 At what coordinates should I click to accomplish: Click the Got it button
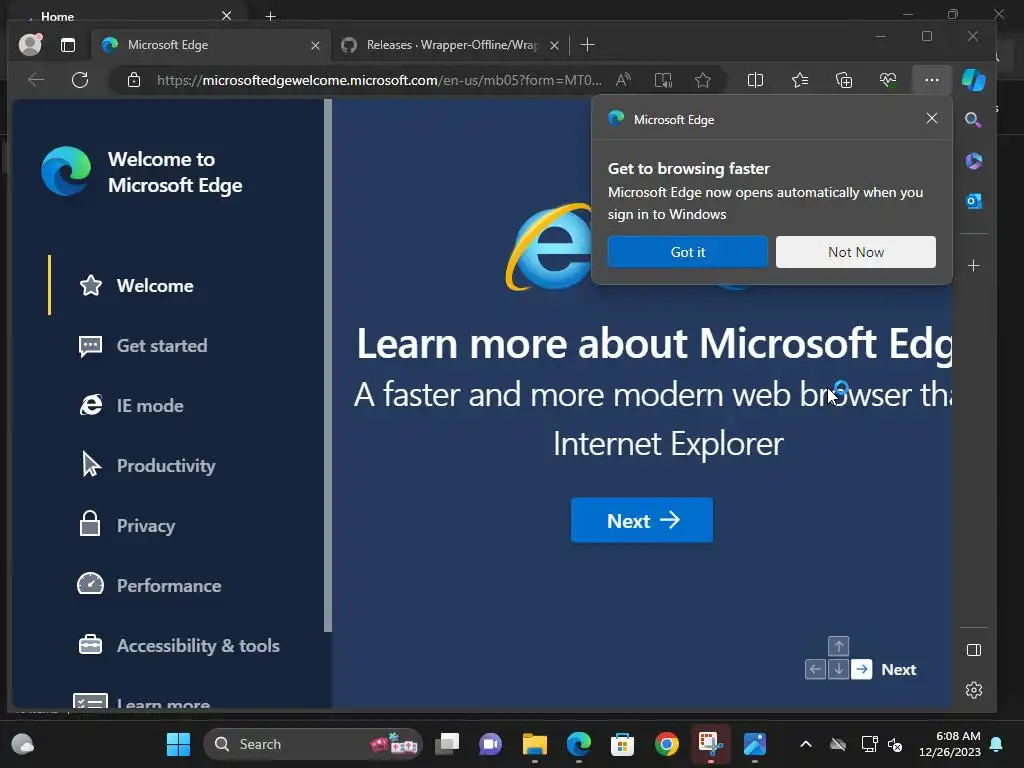click(688, 252)
